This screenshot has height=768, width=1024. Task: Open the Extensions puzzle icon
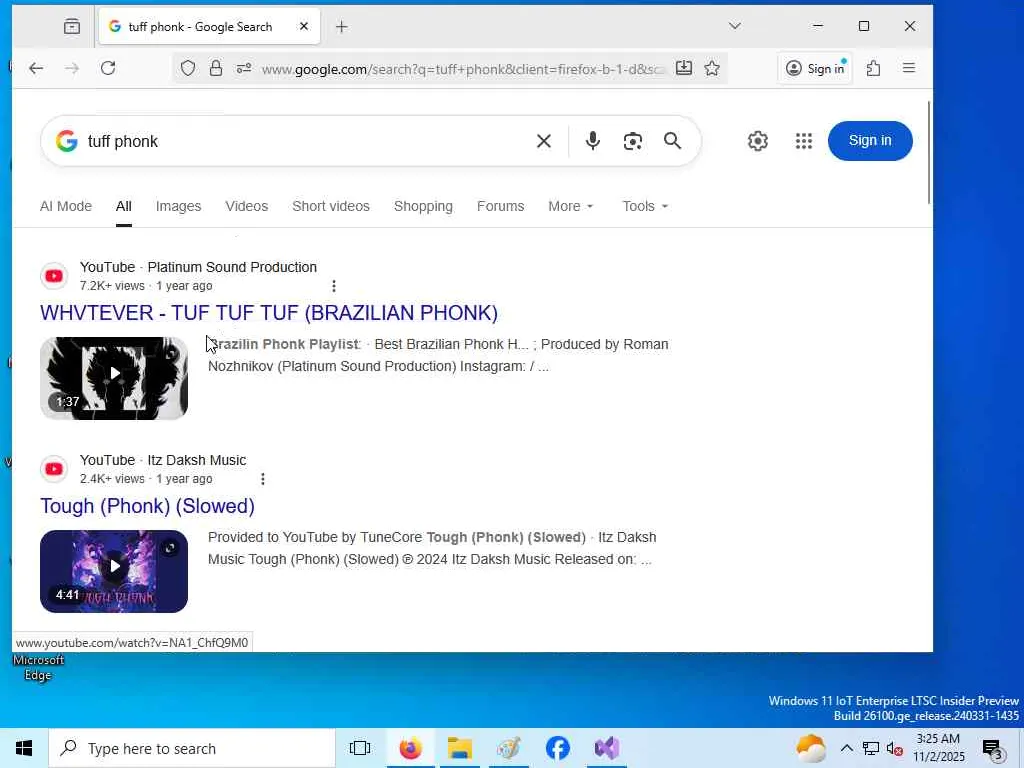click(874, 68)
